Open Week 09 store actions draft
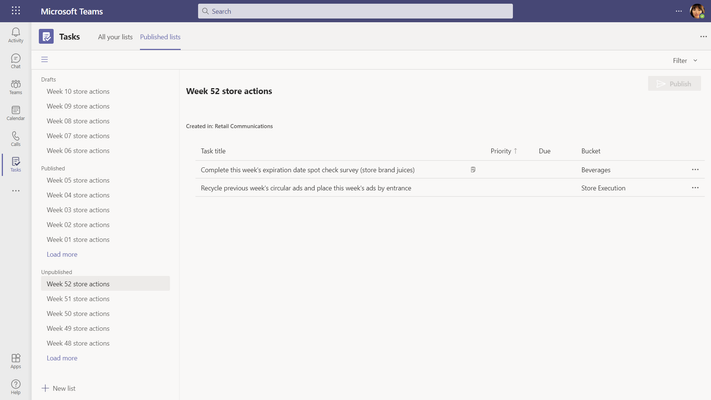711x400 pixels. pyautogui.click(x=78, y=106)
